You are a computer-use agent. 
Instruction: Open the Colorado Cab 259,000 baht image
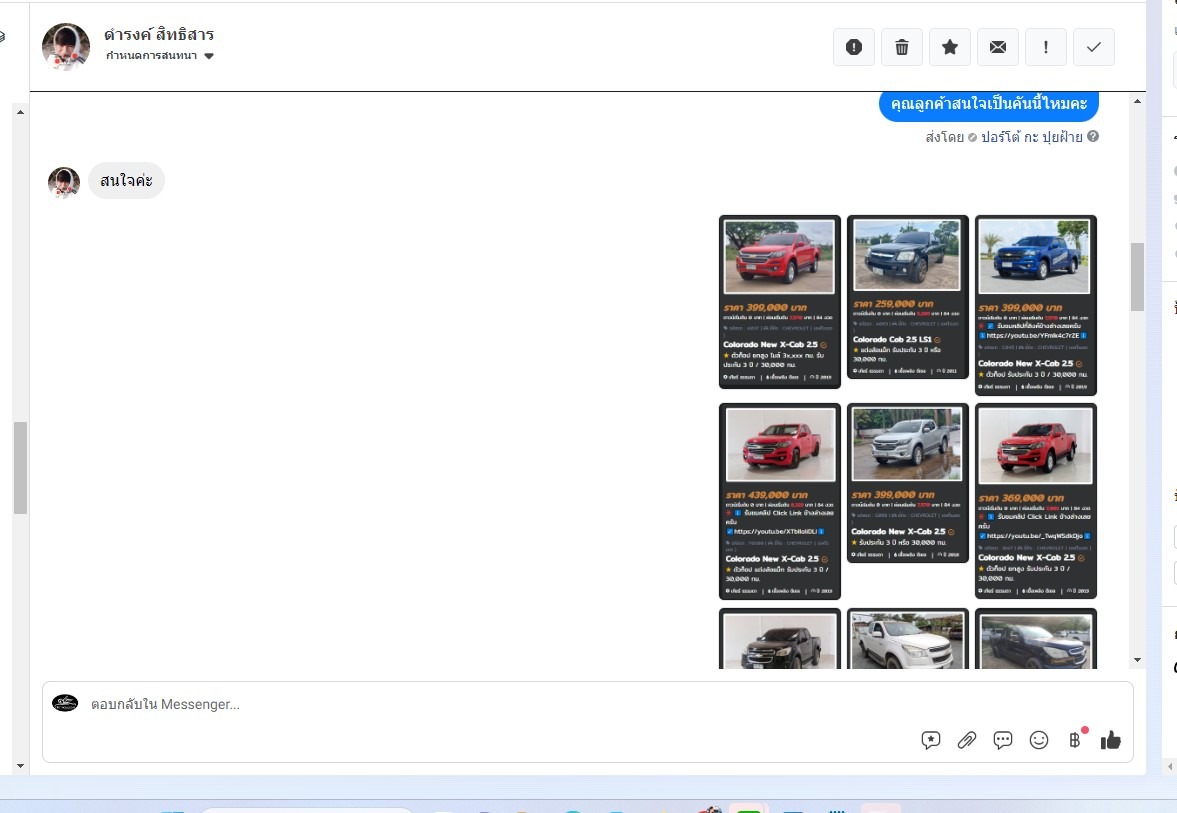click(907, 255)
